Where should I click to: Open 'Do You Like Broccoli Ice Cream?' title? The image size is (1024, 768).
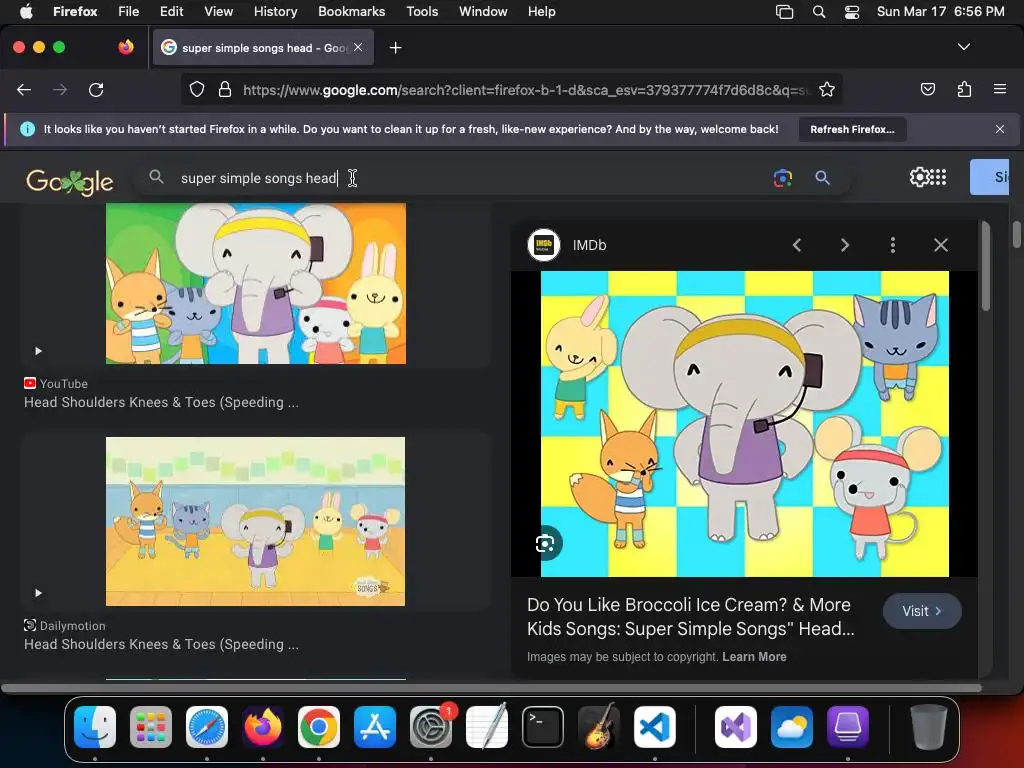tap(690, 616)
